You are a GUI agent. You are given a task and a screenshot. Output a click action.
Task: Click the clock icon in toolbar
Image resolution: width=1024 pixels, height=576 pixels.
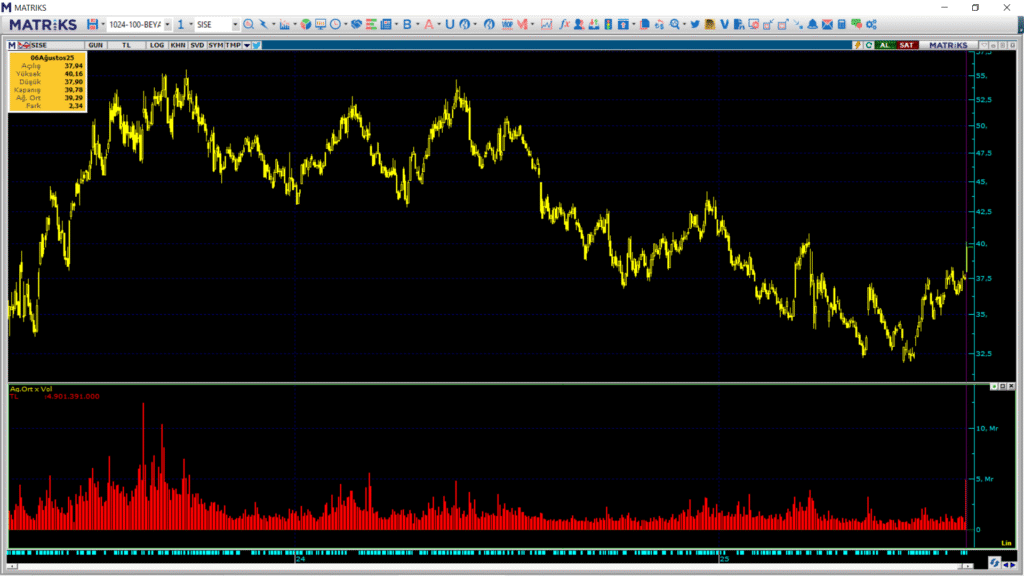coord(334,24)
